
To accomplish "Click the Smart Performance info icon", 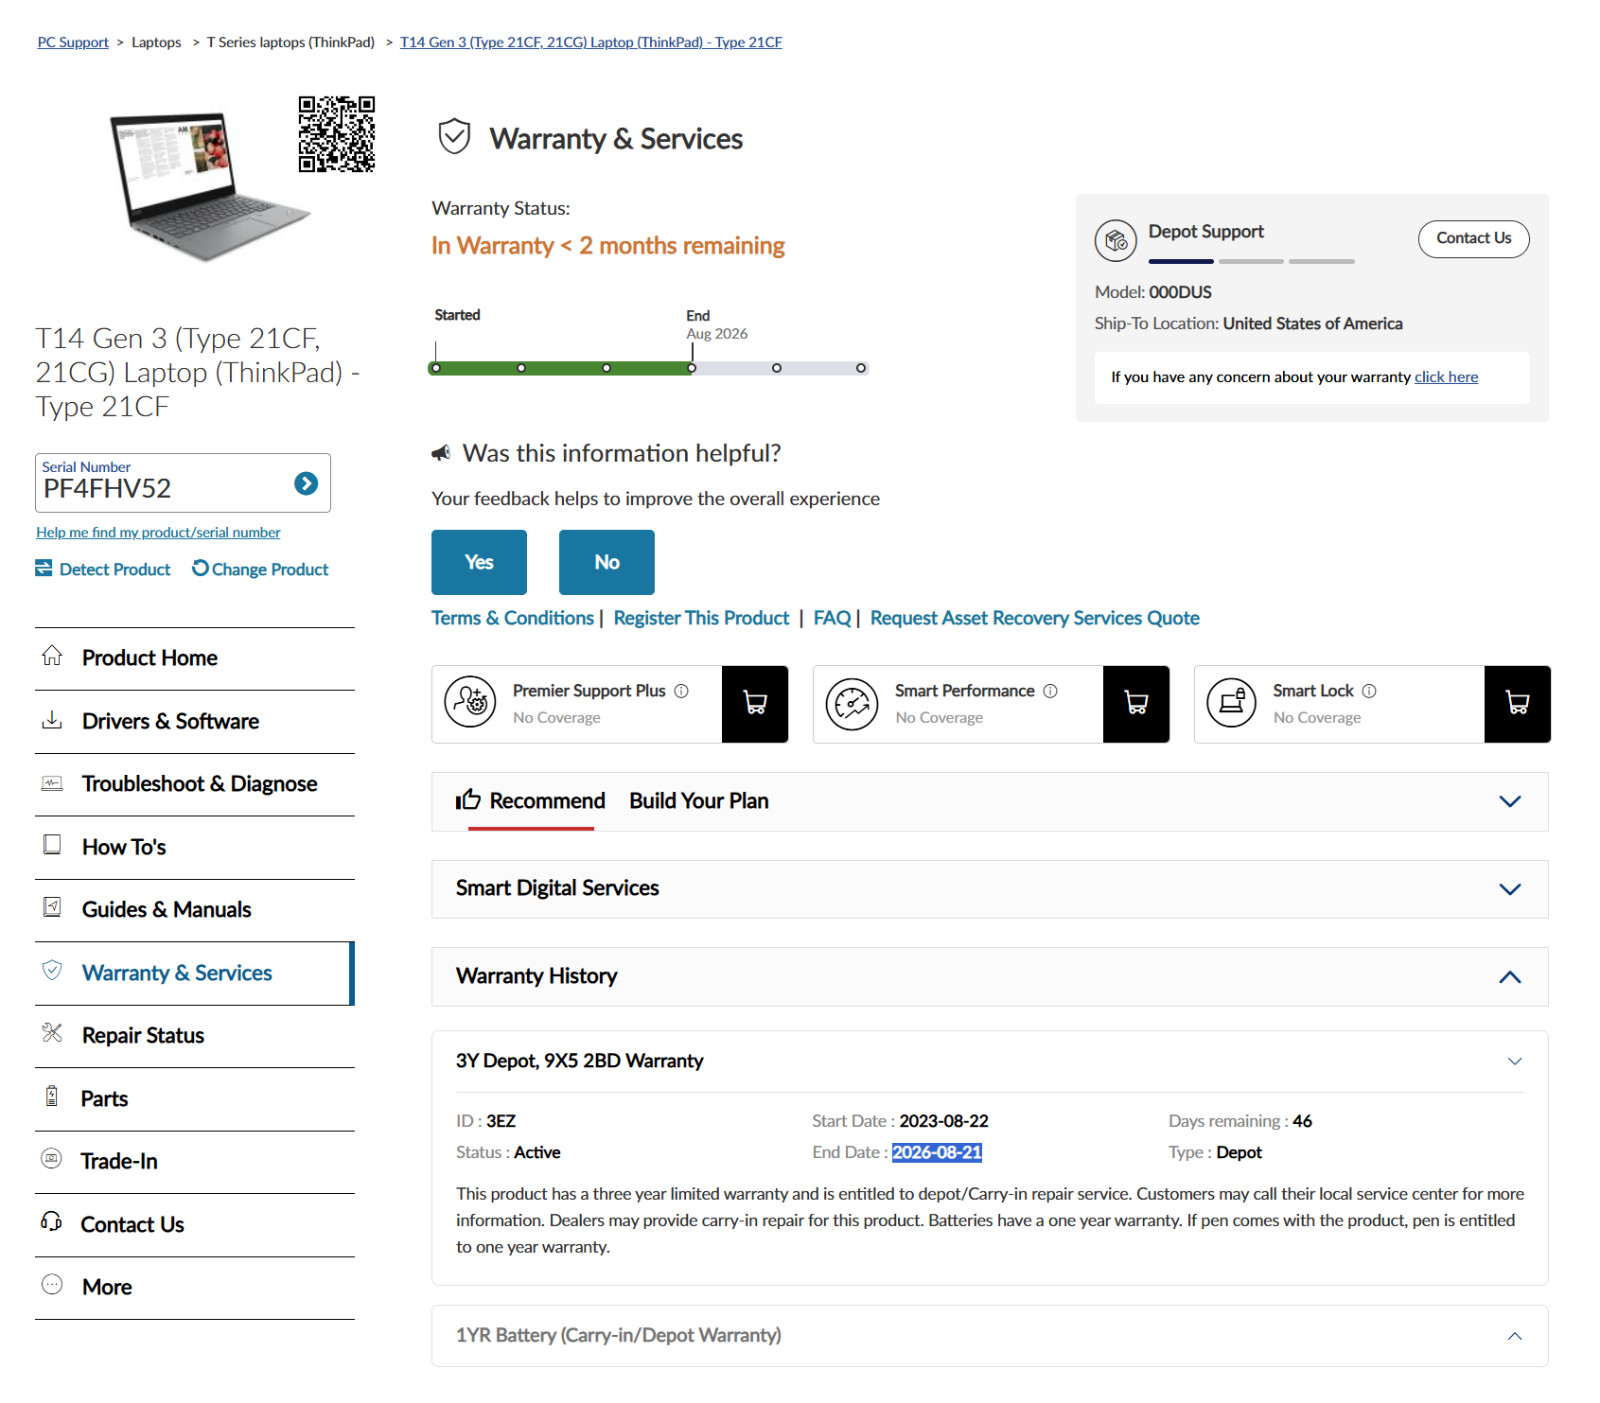I will [x=1050, y=691].
